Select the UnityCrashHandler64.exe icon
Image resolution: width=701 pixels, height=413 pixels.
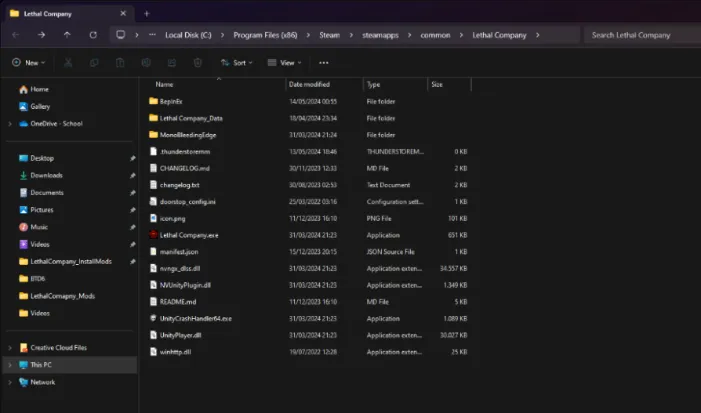[153, 318]
